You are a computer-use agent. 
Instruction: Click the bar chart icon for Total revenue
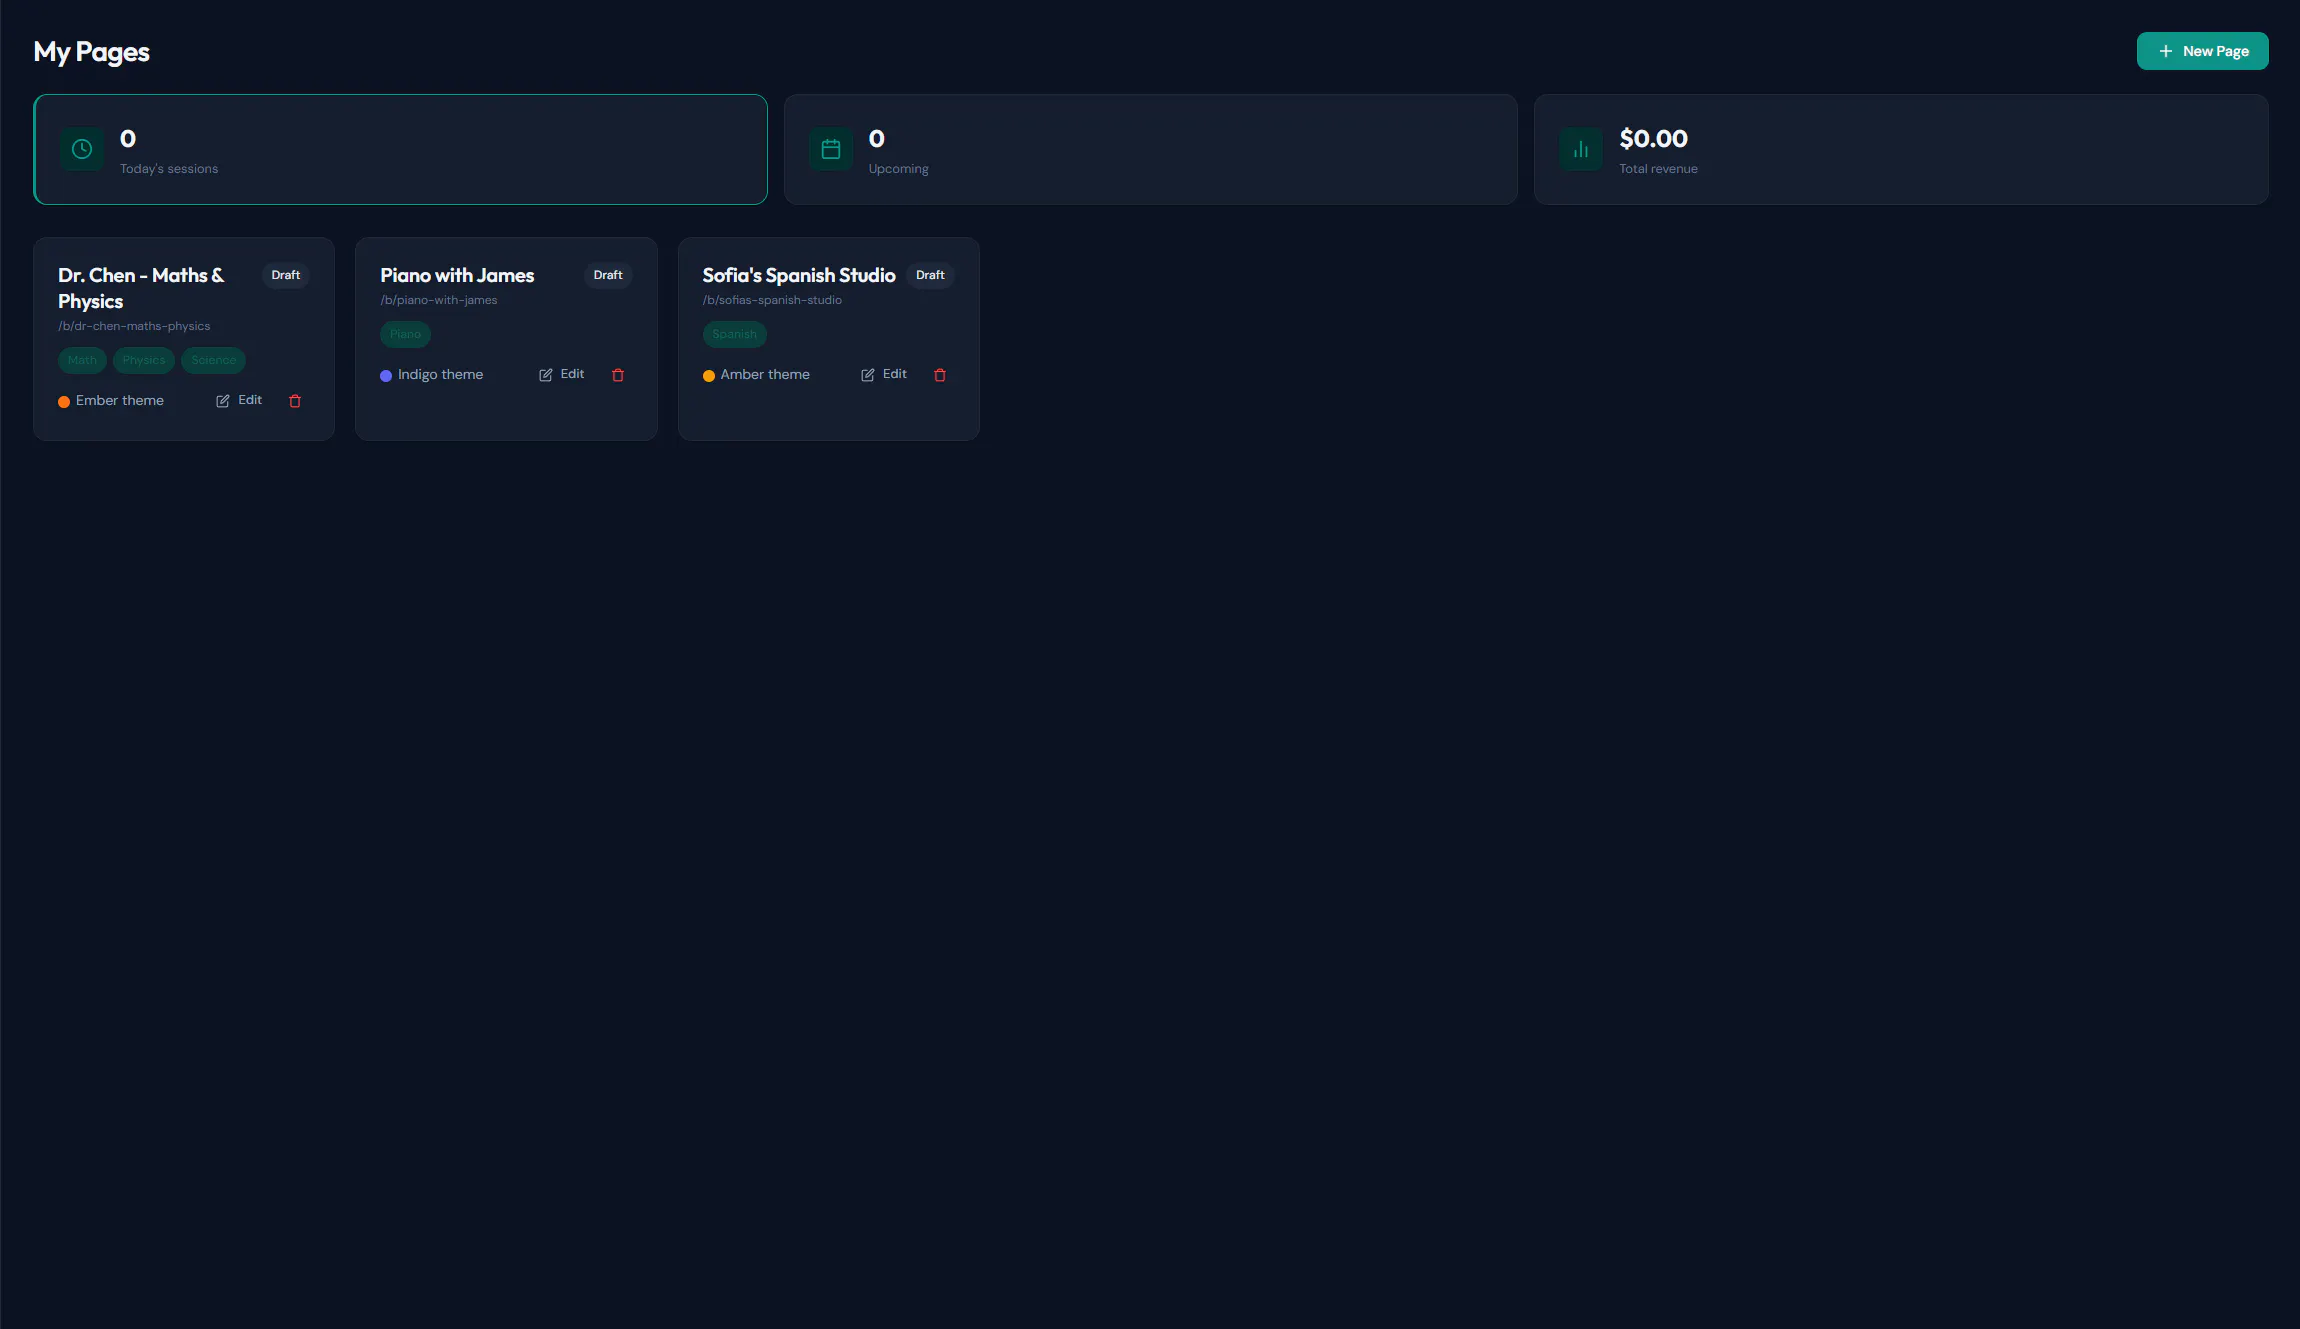pyautogui.click(x=1581, y=149)
